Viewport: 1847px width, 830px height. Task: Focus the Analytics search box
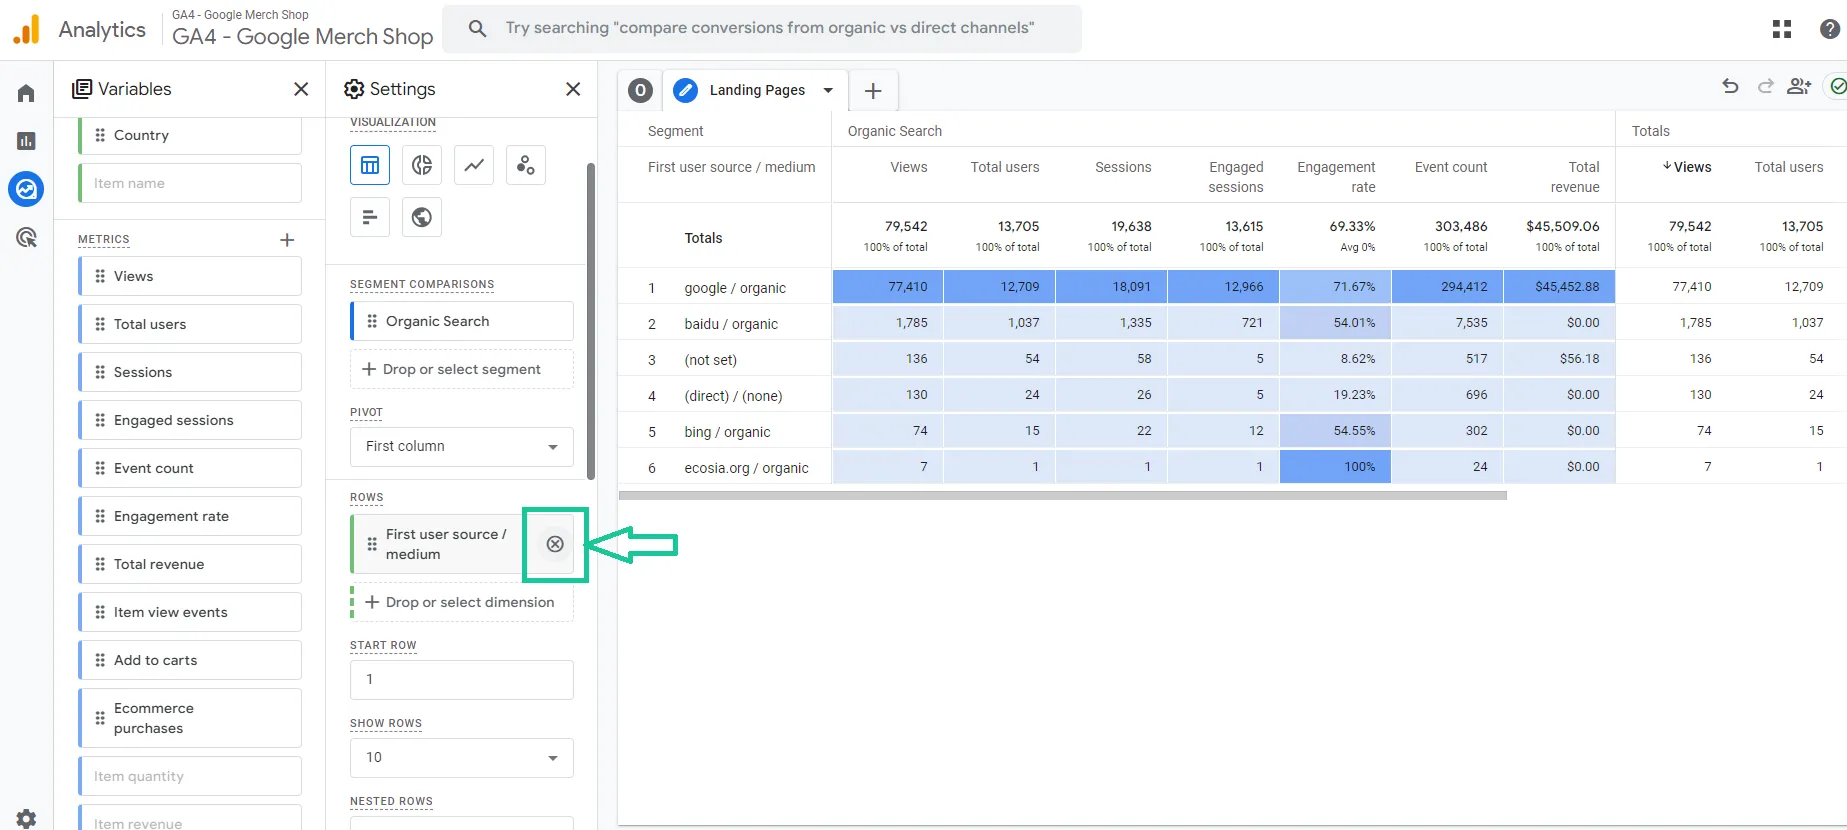pyautogui.click(x=762, y=28)
